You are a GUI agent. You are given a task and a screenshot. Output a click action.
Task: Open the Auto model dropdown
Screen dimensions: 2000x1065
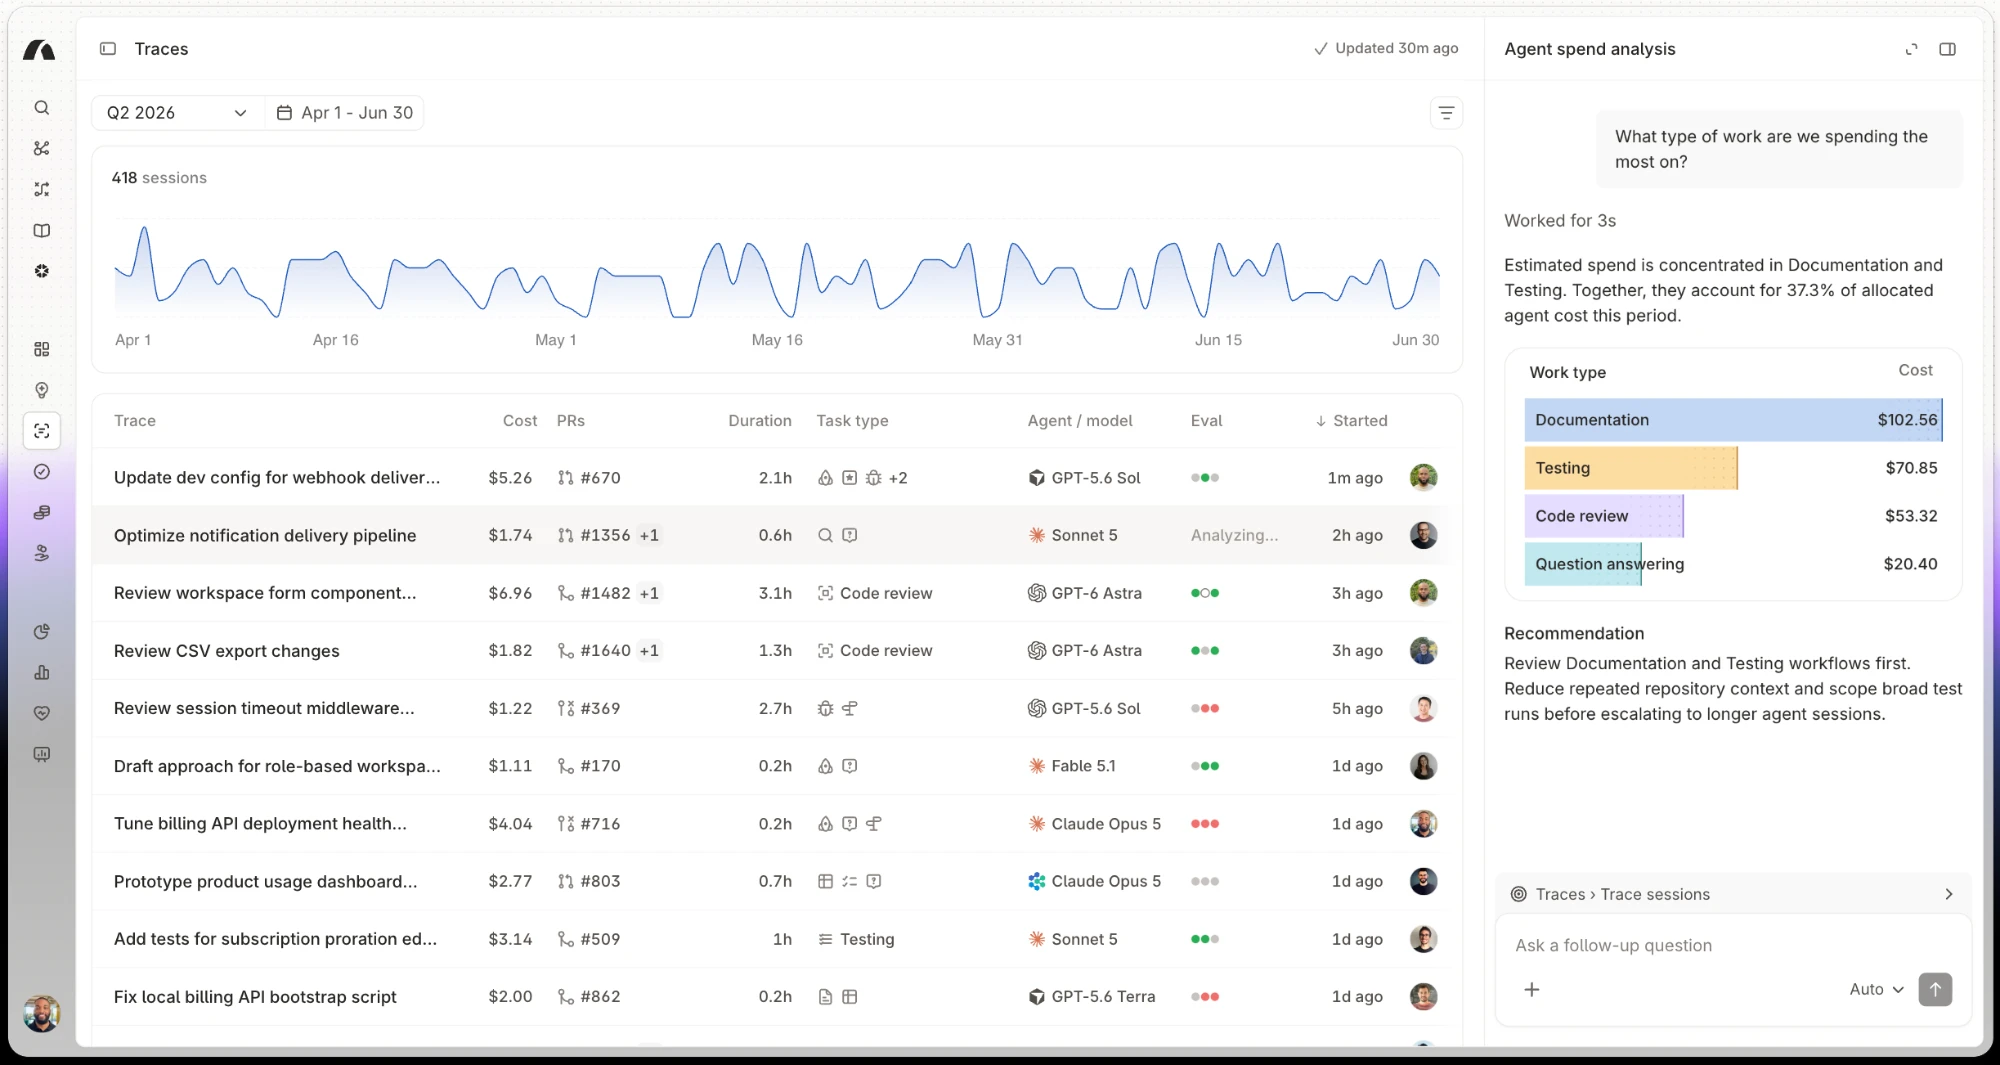pyautogui.click(x=1875, y=989)
